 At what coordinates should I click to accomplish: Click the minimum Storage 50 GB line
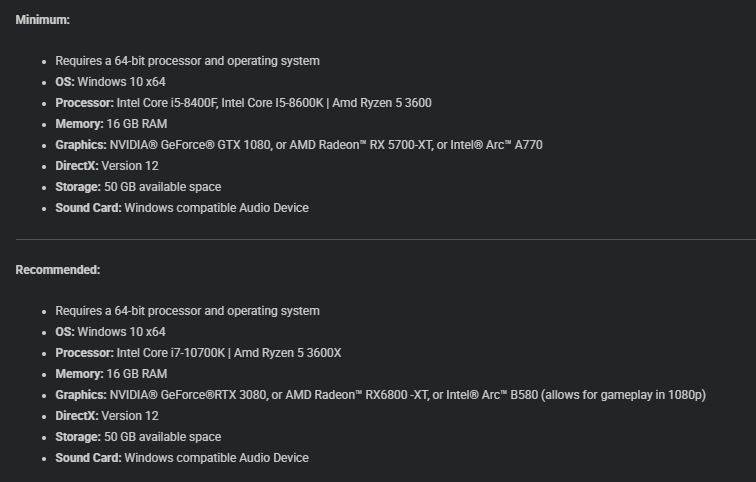[x=138, y=187]
